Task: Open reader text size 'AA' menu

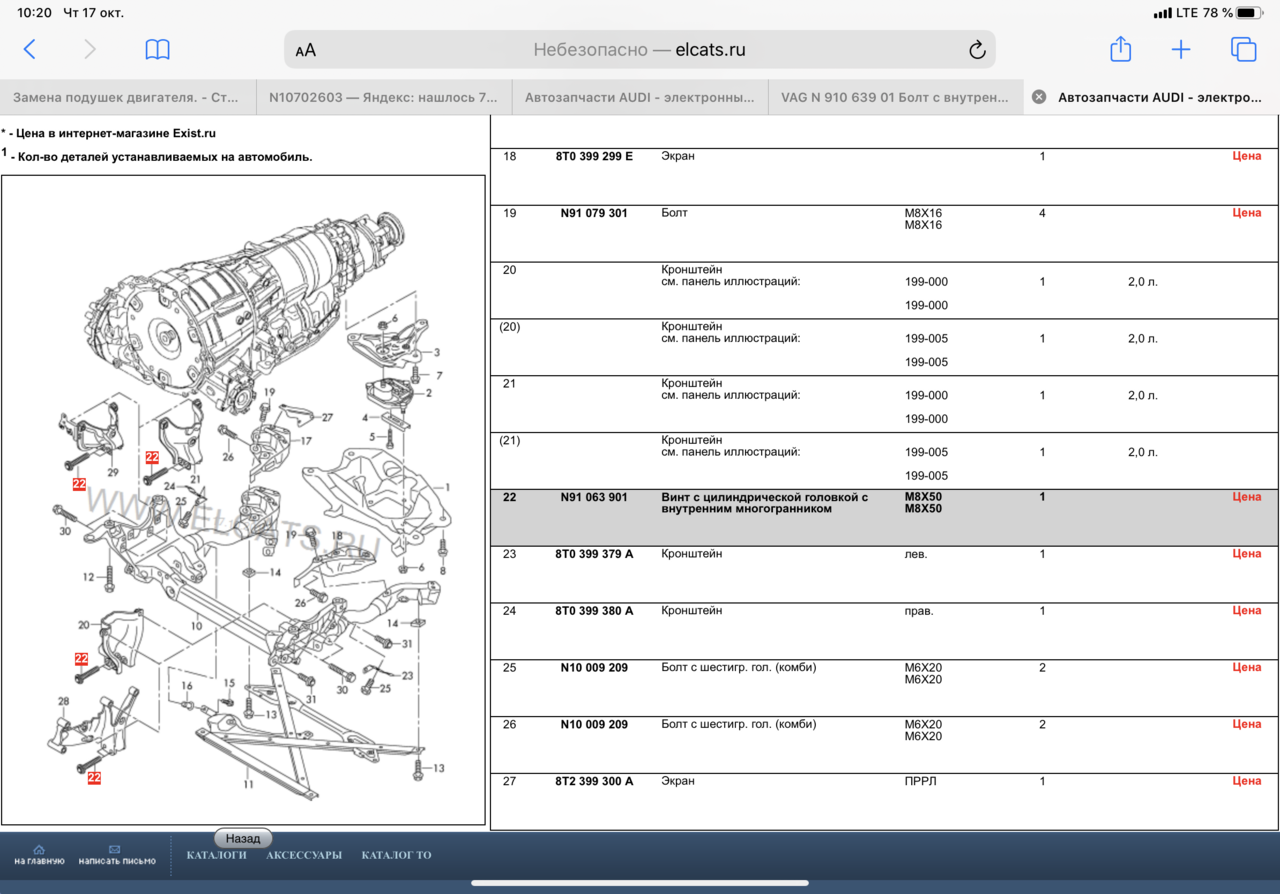Action: (306, 50)
